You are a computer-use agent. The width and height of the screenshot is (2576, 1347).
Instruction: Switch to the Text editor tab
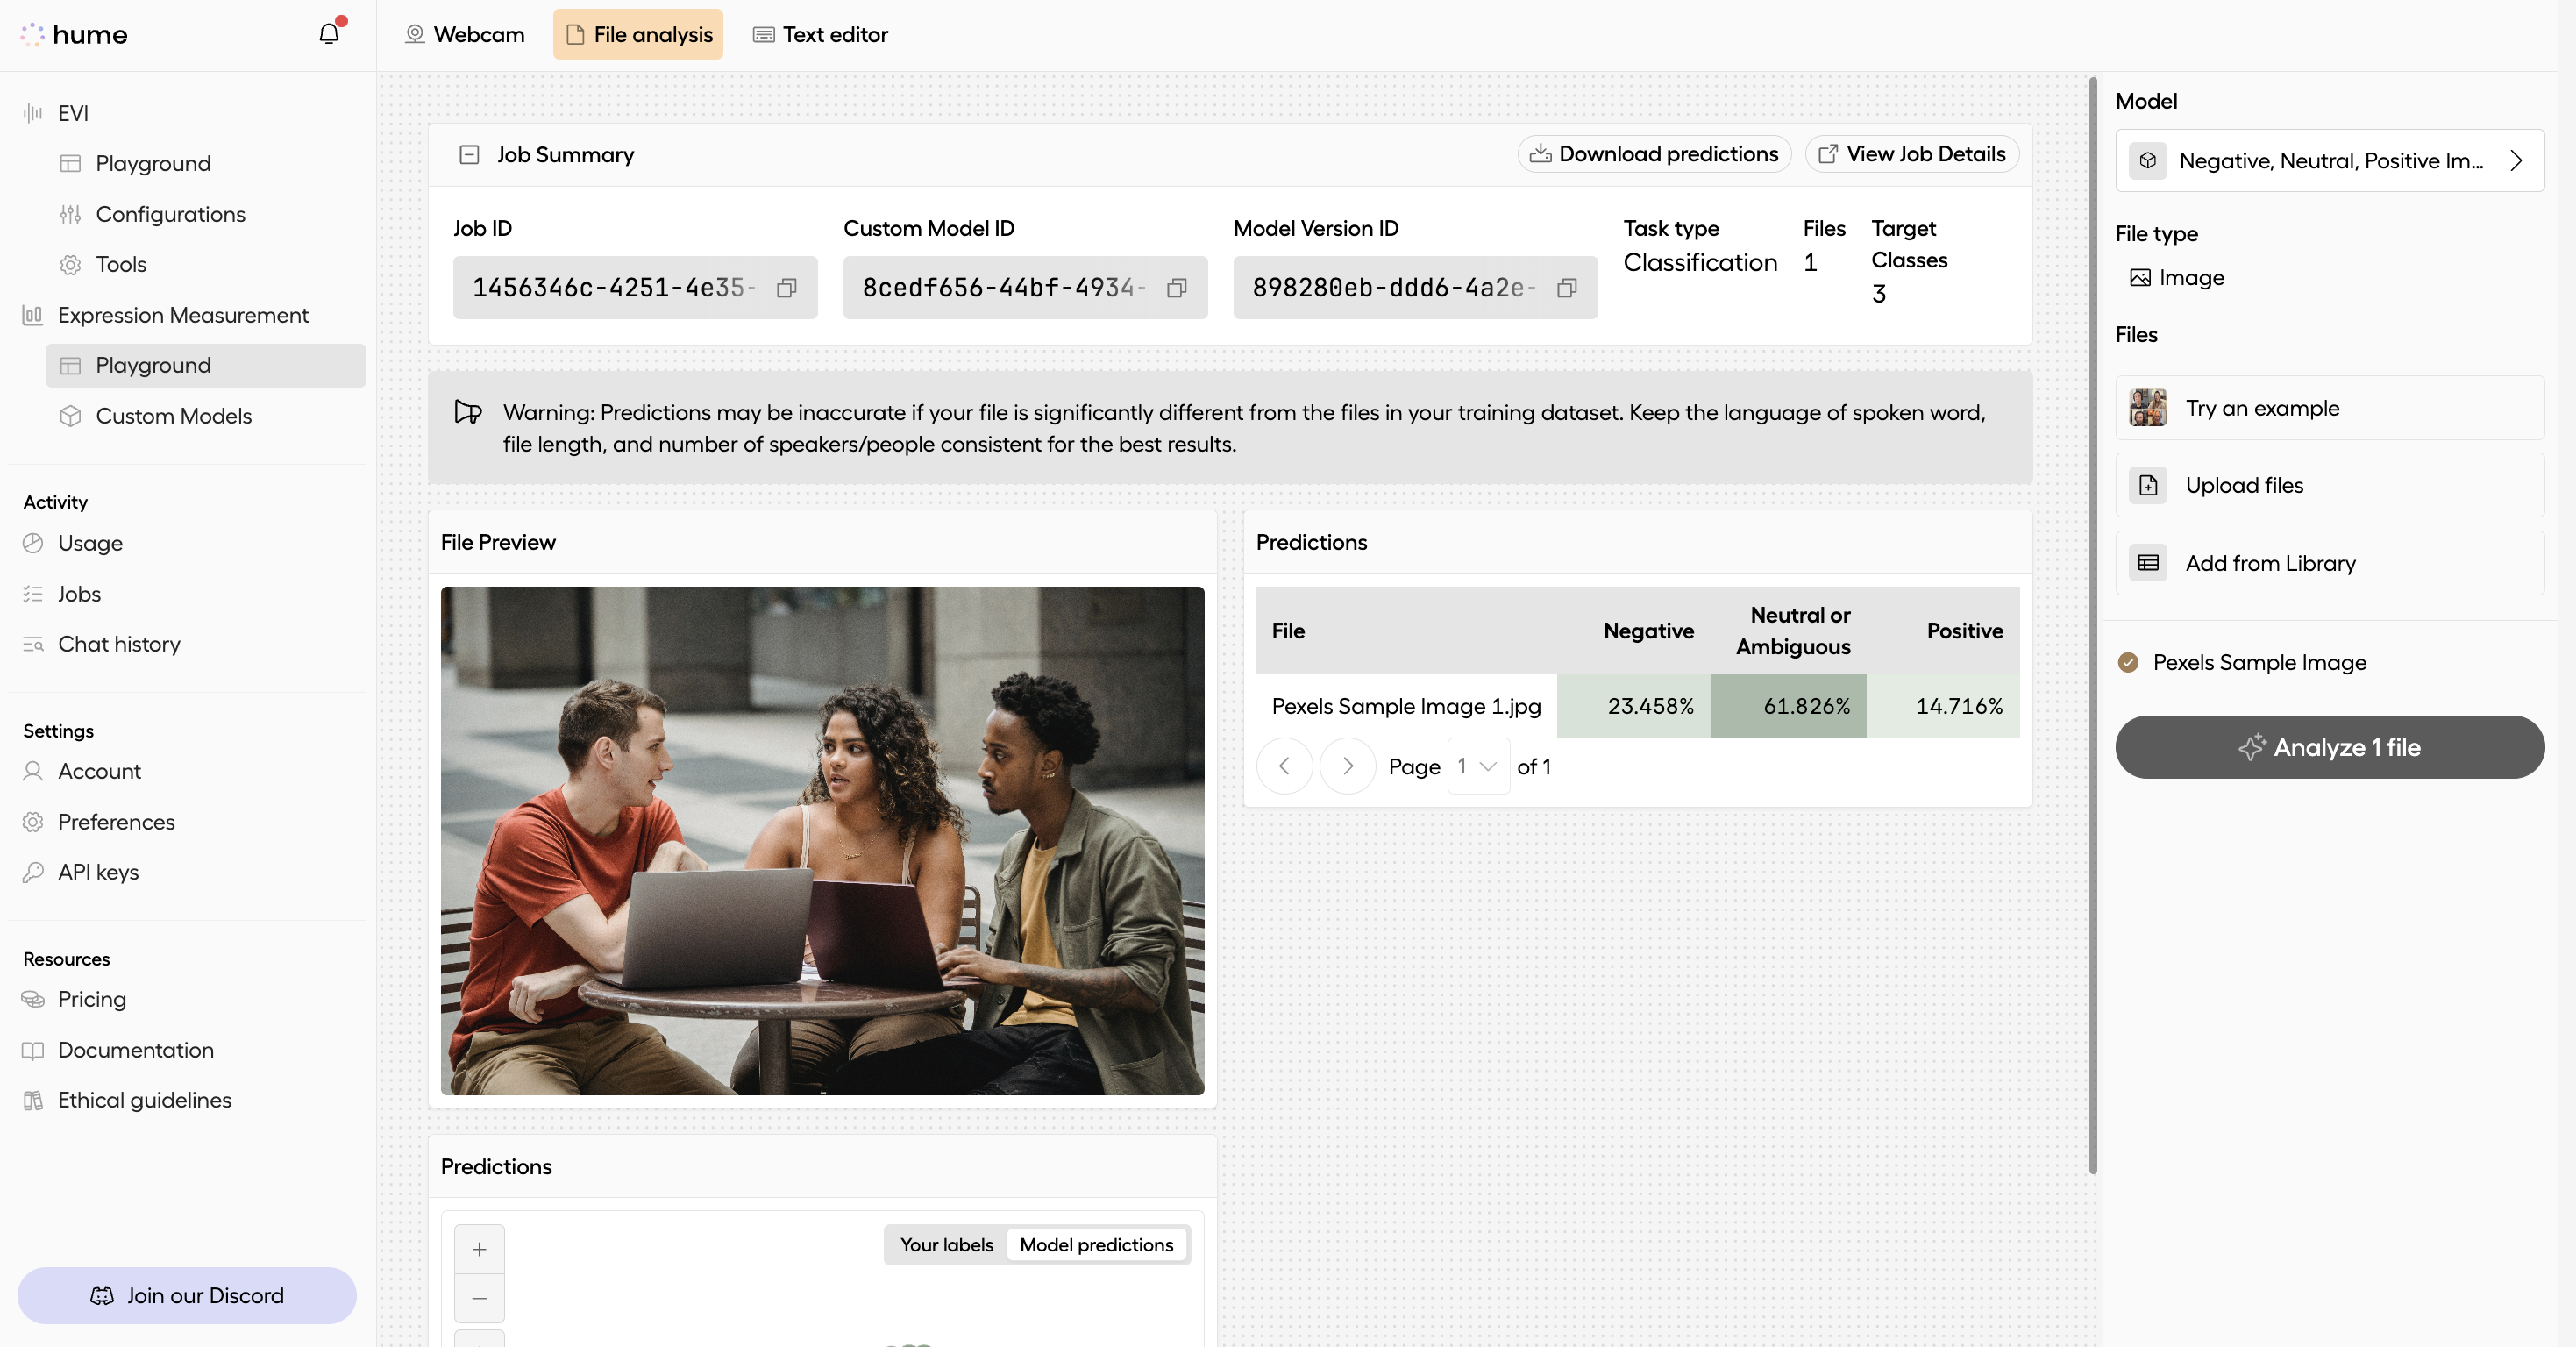pos(820,33)
